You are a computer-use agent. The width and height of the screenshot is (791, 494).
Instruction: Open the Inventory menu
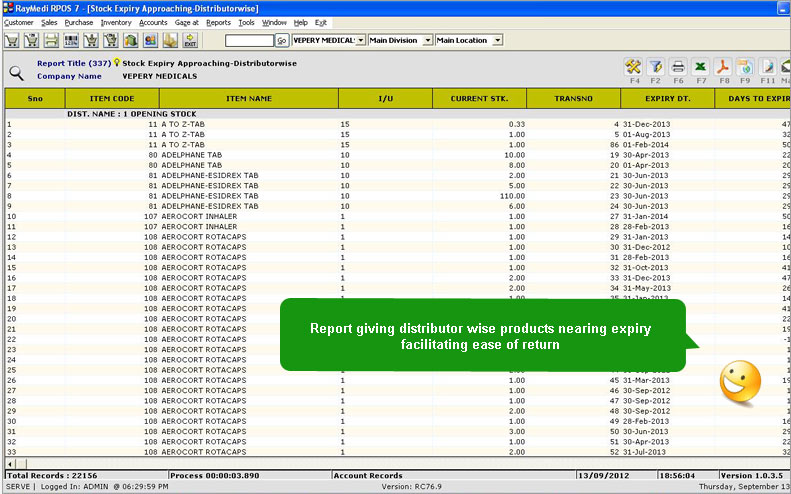click(x=116, y=23)
